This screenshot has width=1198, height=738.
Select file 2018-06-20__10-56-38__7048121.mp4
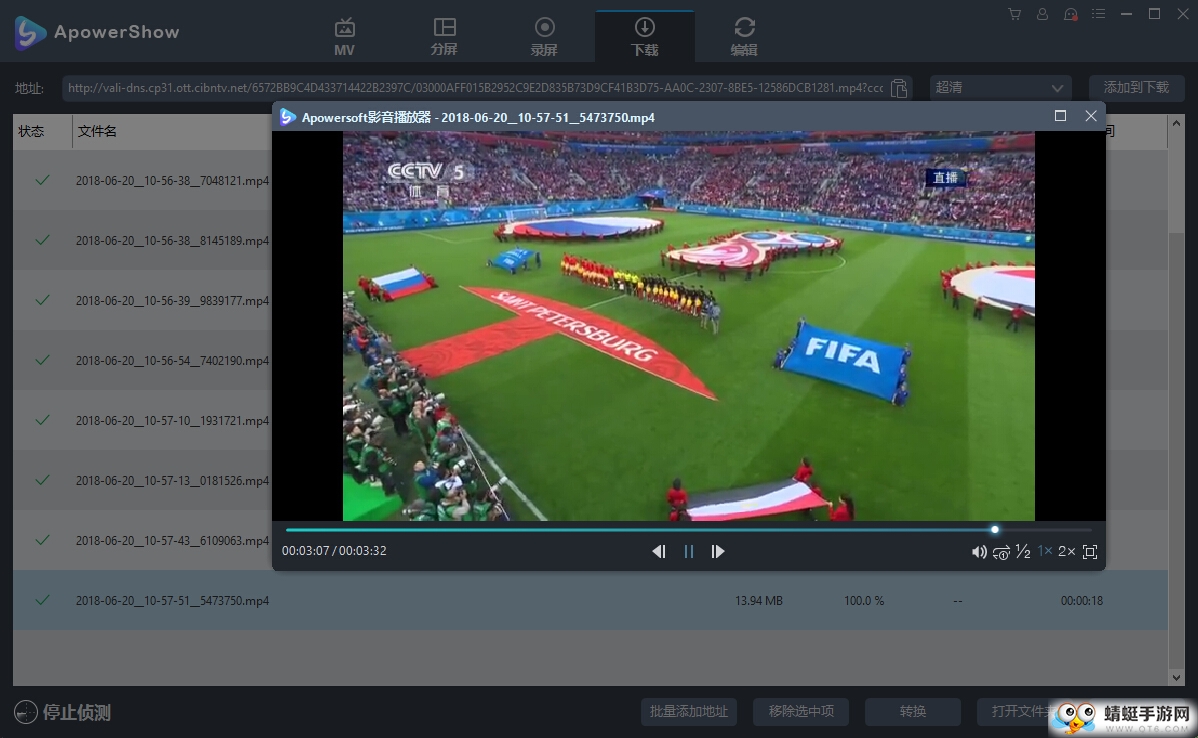[x=172, y=181]
